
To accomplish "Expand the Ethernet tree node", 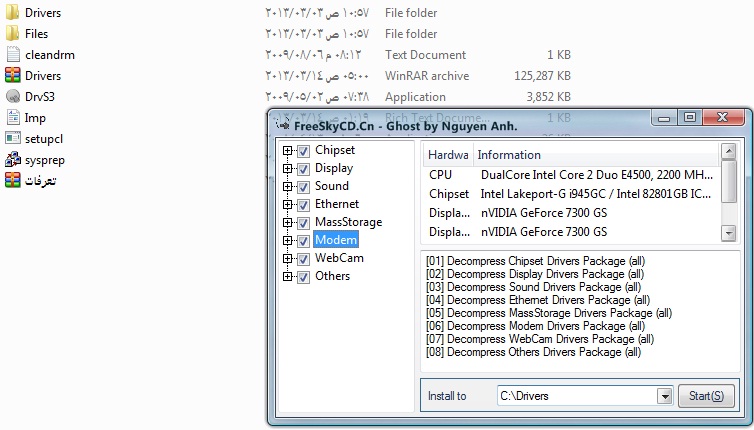I will tap(288, 204).
